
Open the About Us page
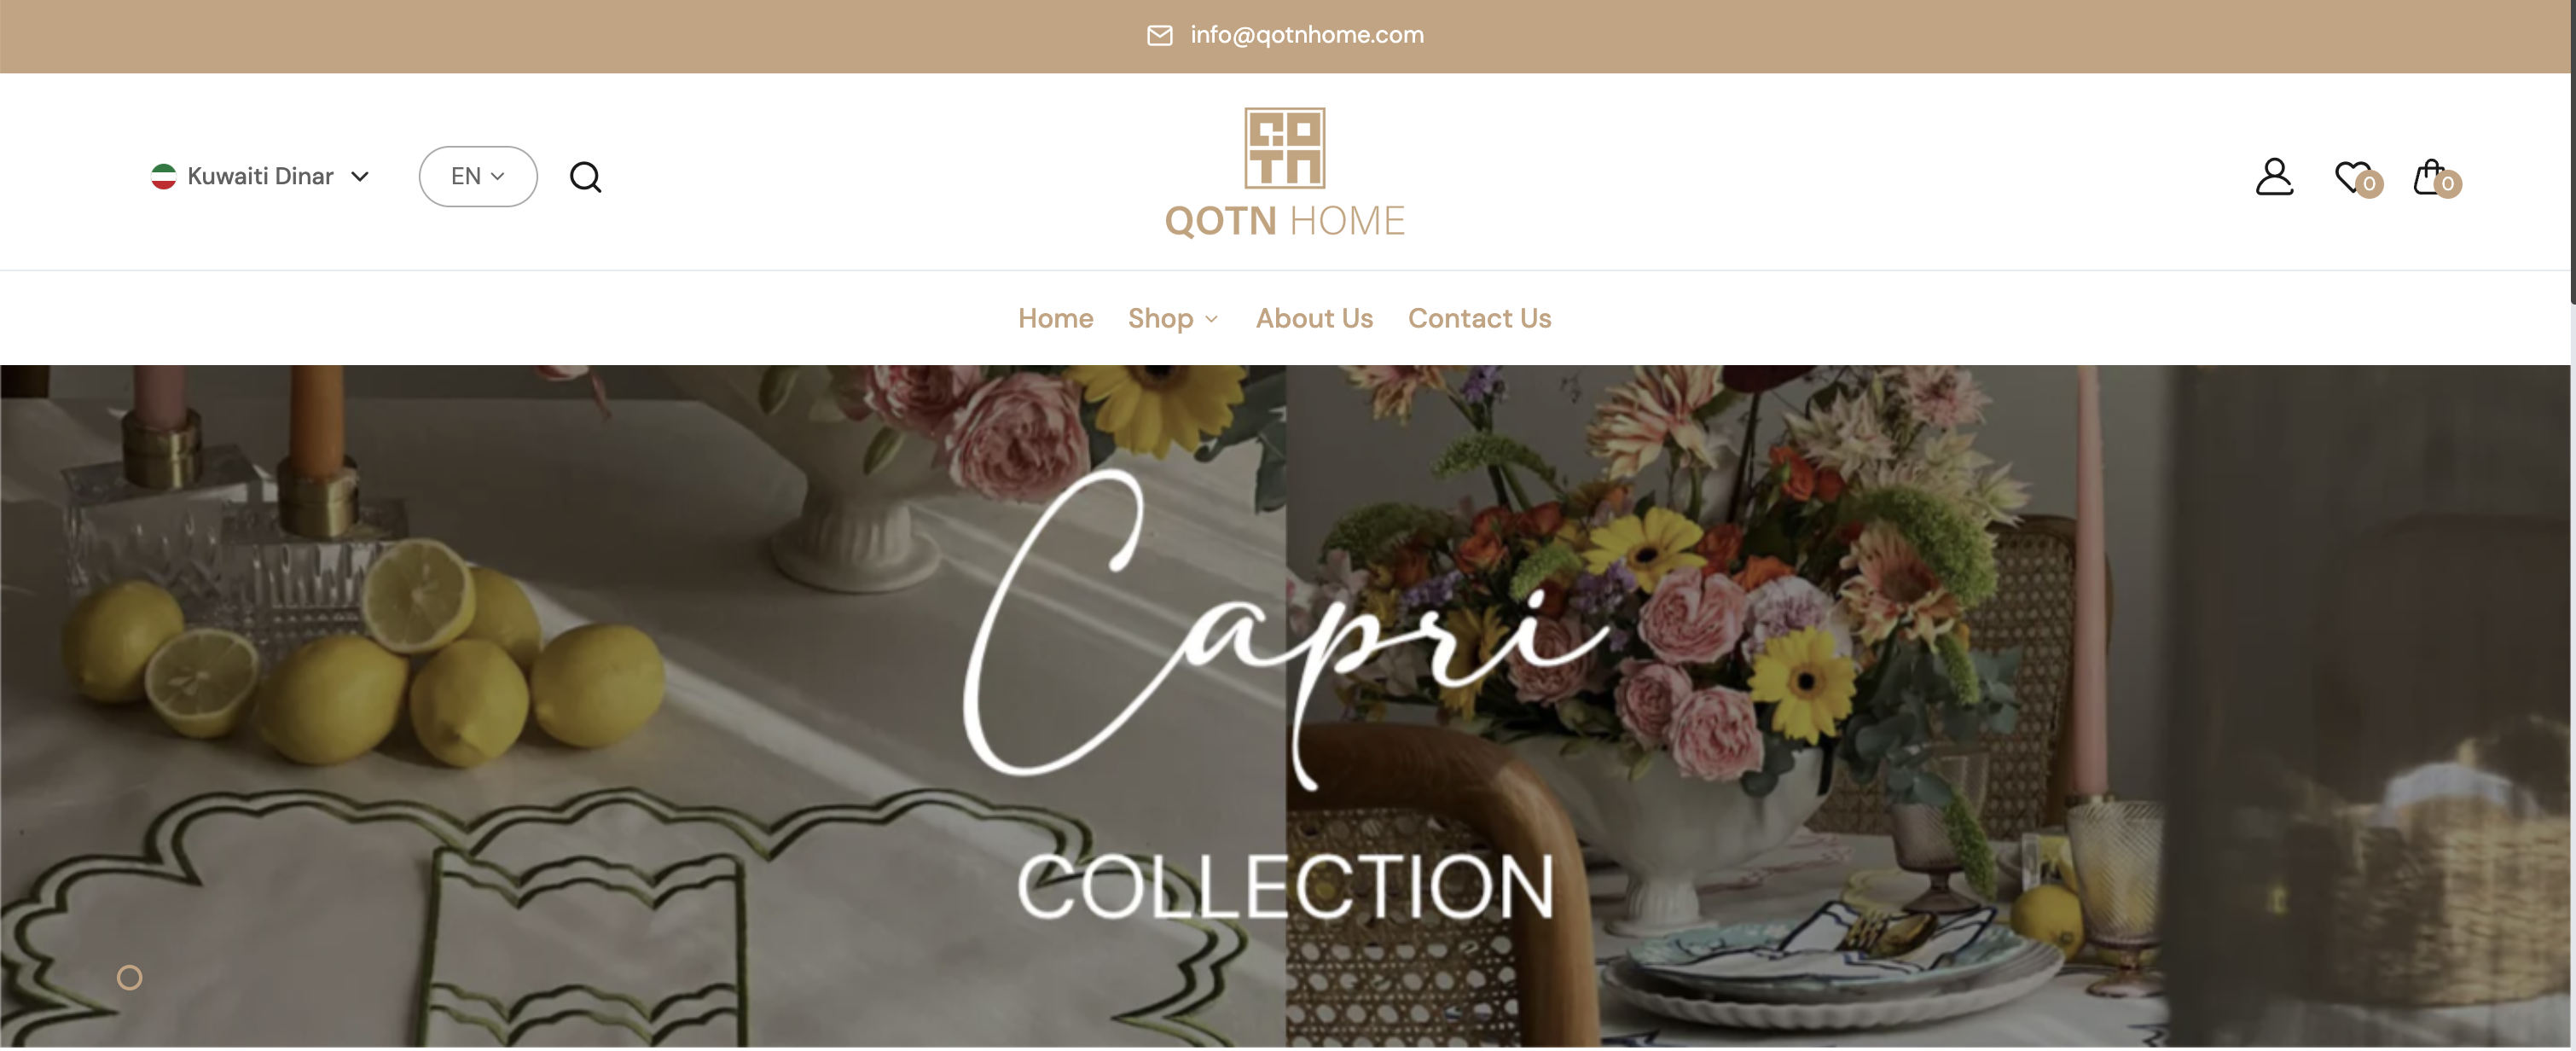coord(1314,318)
